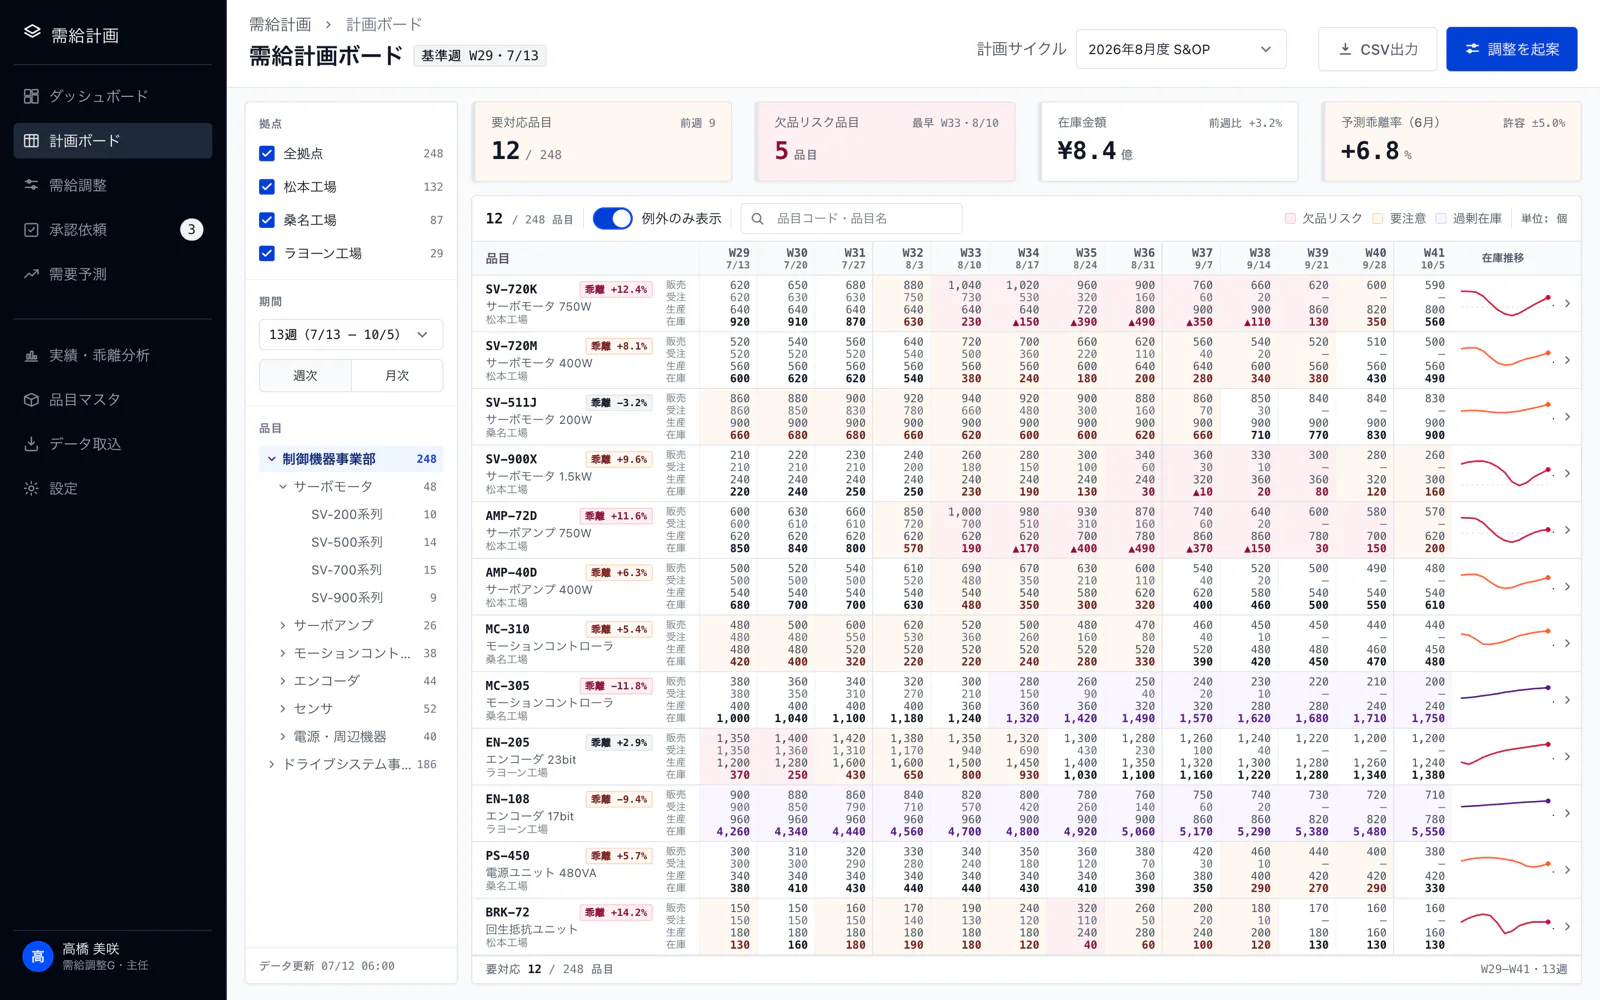Expand the ドライブシステム事… tree node
This screenshot has height=1000, width=1600.
(271, 764)
